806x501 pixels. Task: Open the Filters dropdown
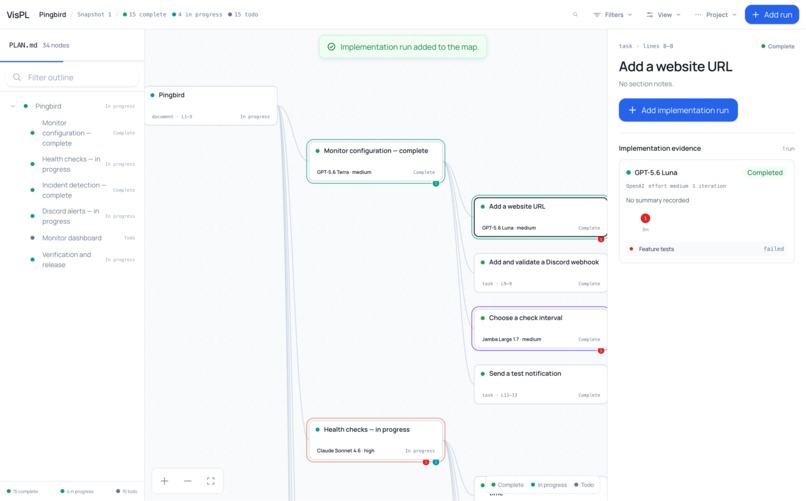click(613, 14)
